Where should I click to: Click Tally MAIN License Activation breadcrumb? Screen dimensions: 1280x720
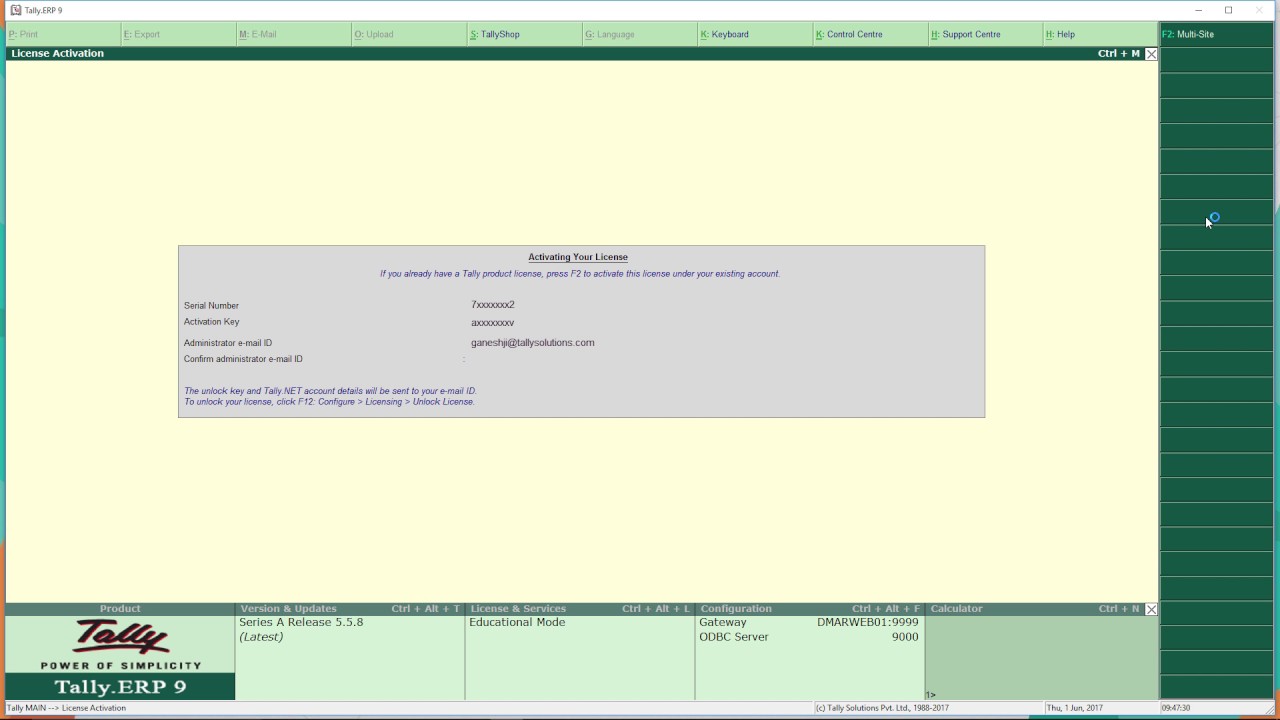coord(66,708)
